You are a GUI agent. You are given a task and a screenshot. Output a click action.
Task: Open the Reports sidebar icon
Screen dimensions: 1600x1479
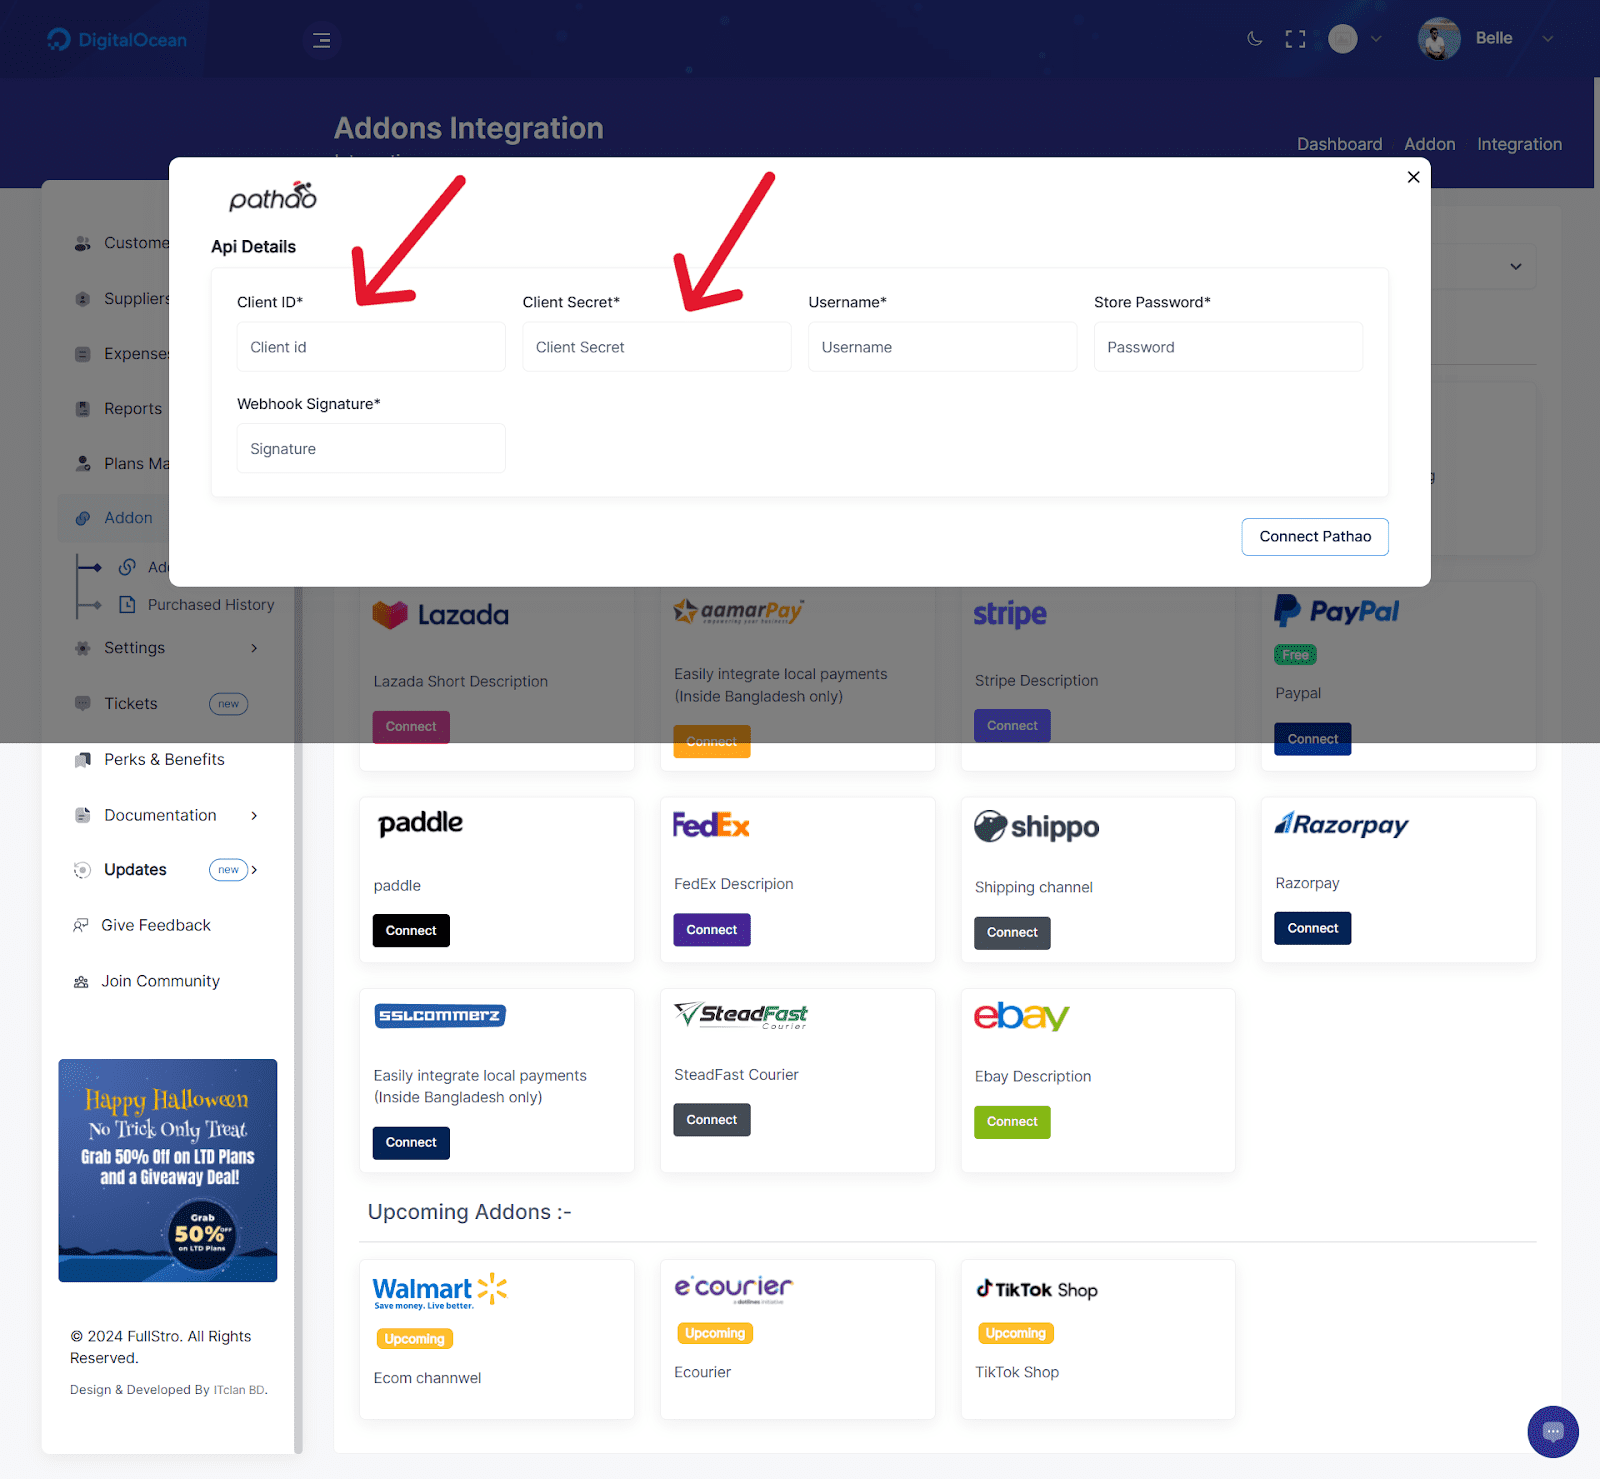pyautogui.click(x=83, y=409)
